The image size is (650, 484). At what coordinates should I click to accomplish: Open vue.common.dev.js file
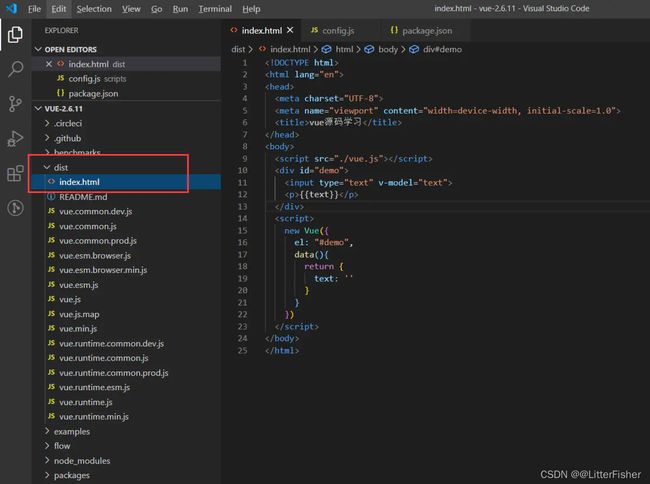point(95,211)
